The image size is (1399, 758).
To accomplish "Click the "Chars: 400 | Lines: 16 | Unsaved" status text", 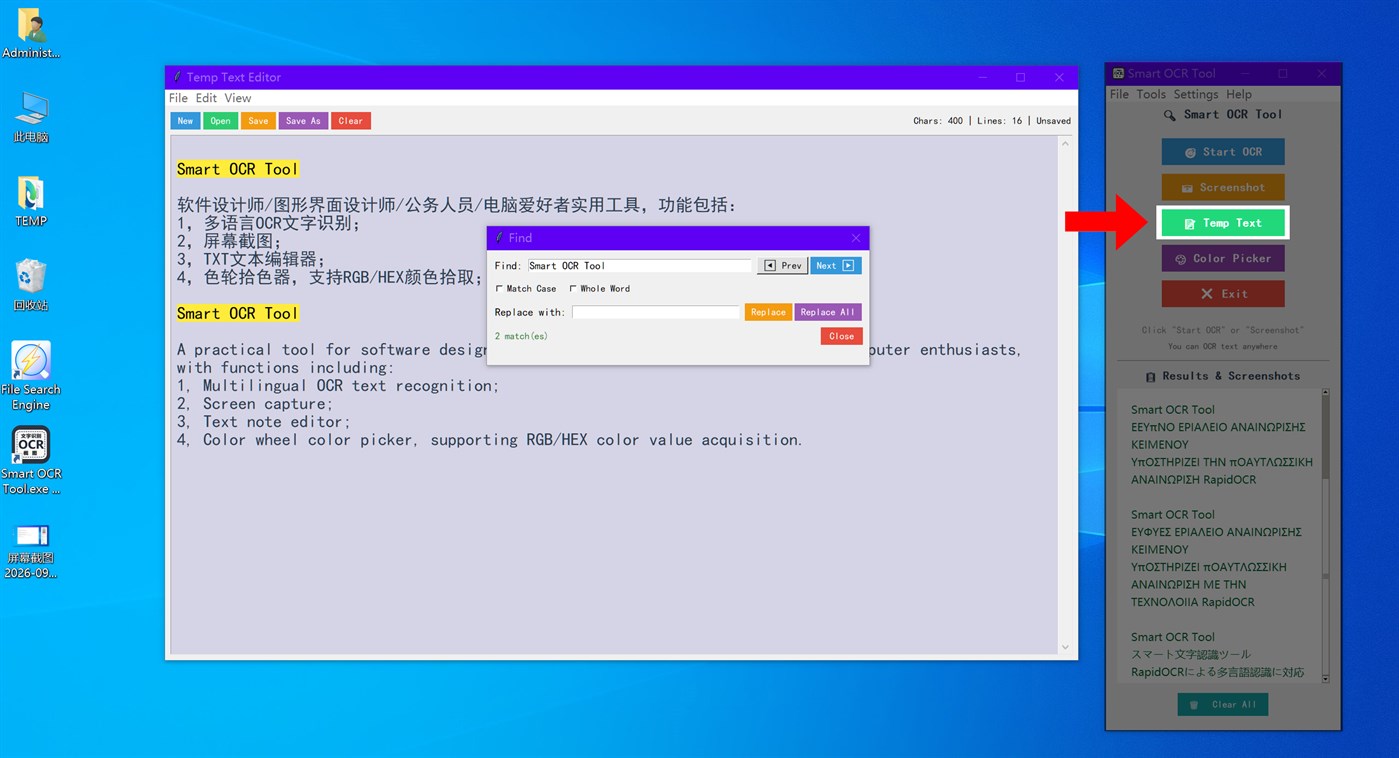I will click(x=992, y=121).
